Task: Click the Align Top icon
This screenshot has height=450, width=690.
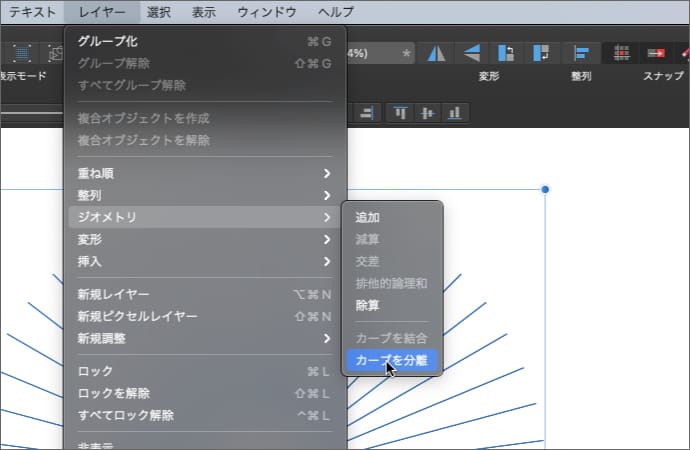Action: point(401,113)
